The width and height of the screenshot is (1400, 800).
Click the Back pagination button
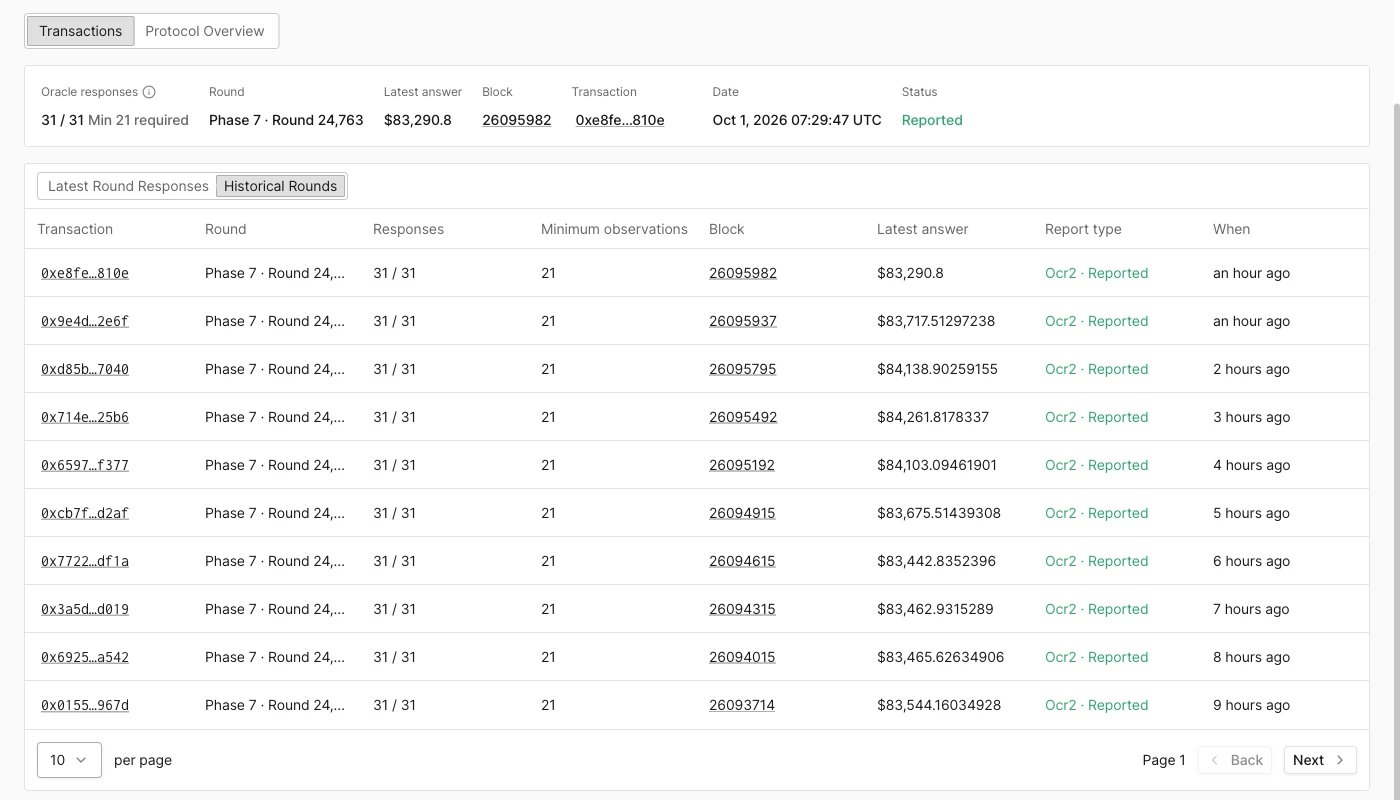click(1235, 760)
